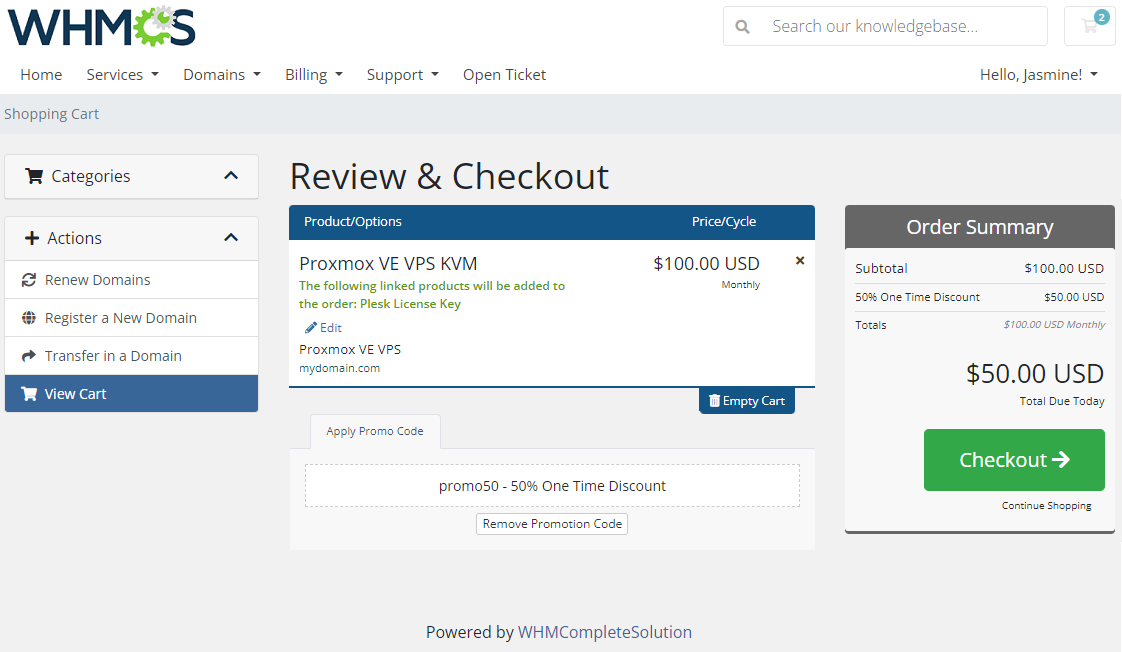Click the 50% One Time Discount row
The height and width of the screenshot is (652, 1122).
[x=980, y=297]
